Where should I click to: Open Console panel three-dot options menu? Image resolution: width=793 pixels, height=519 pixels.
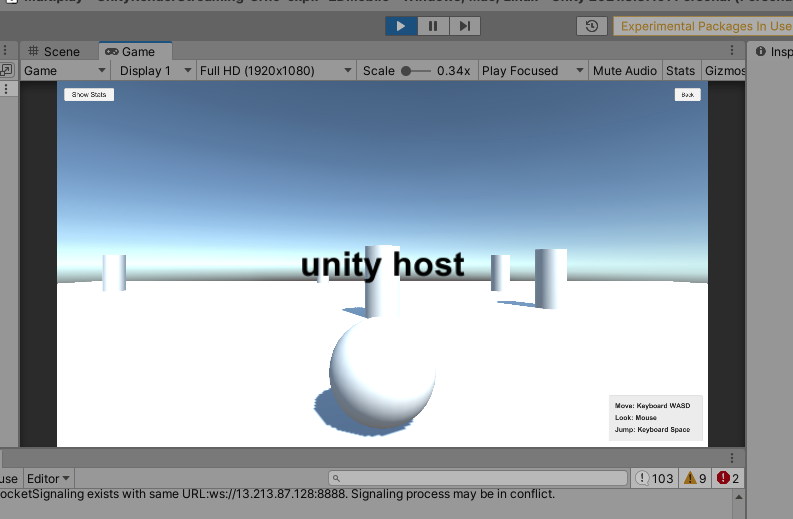click(x=732, y=458)
